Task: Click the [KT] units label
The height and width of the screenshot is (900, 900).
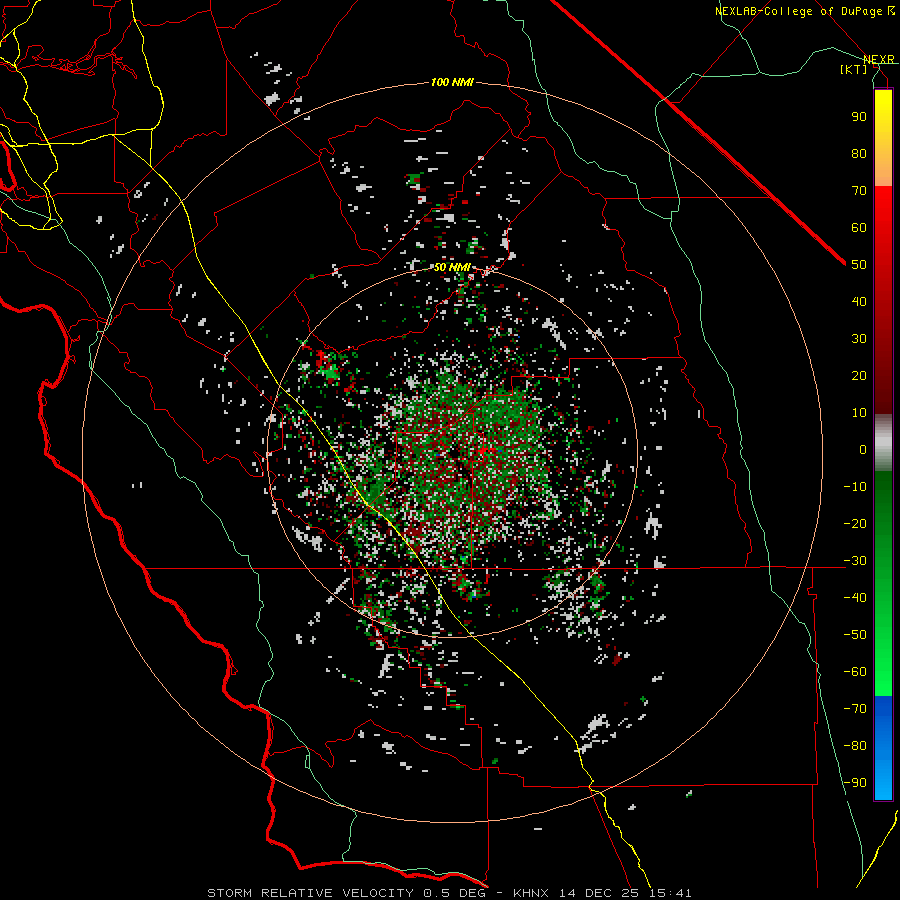Action: 854,69
